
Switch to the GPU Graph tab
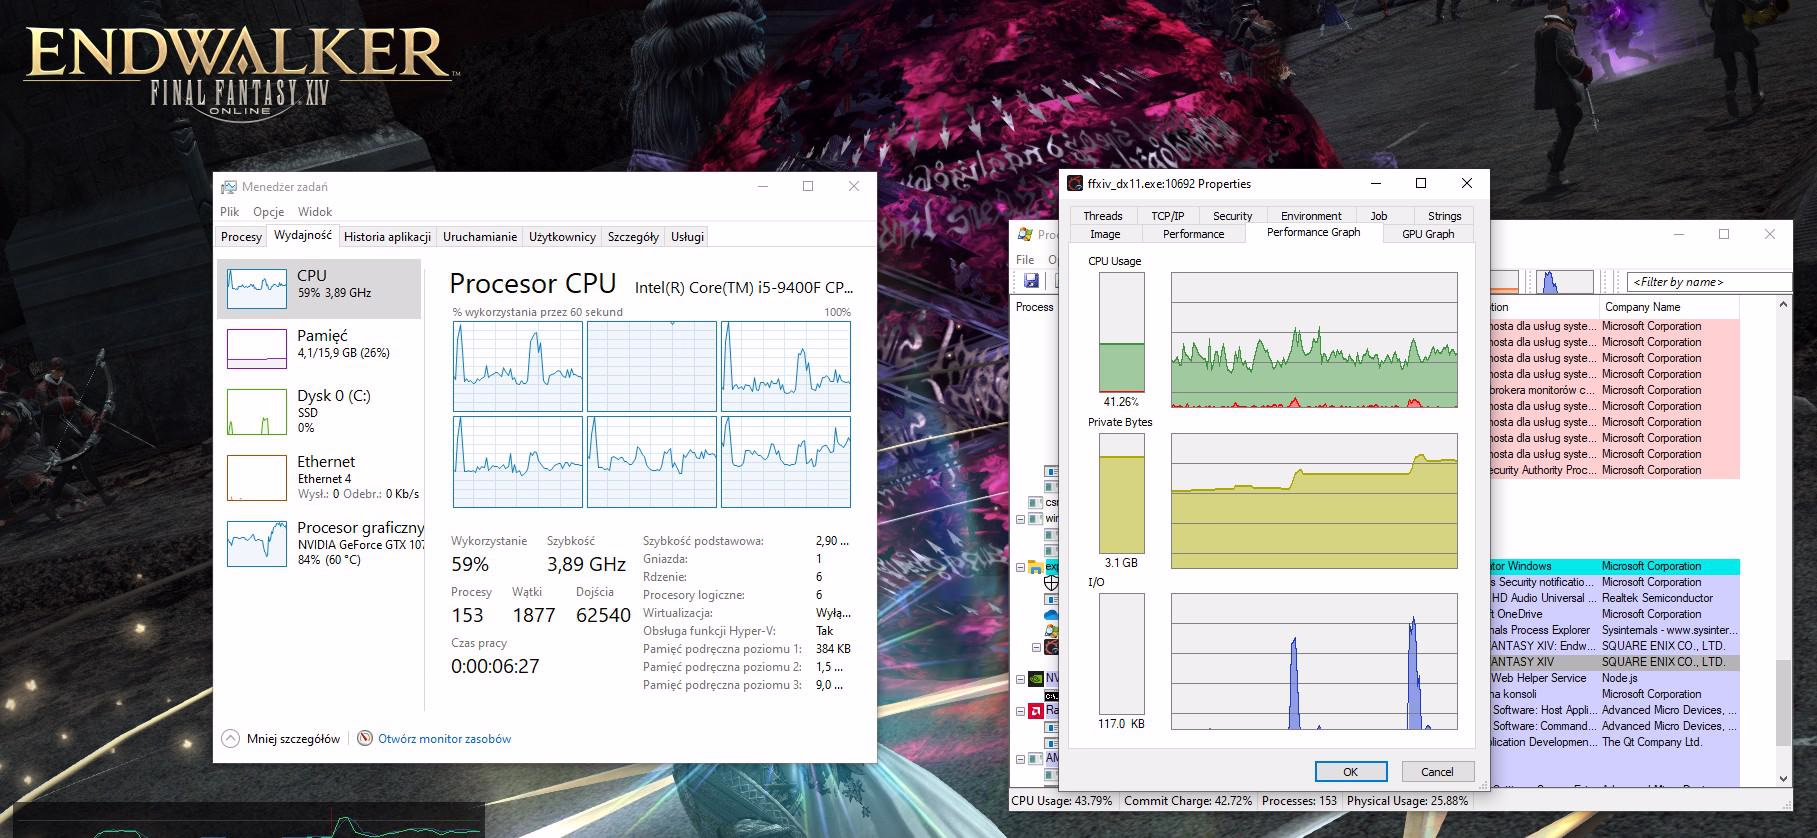click(1427, 234)
